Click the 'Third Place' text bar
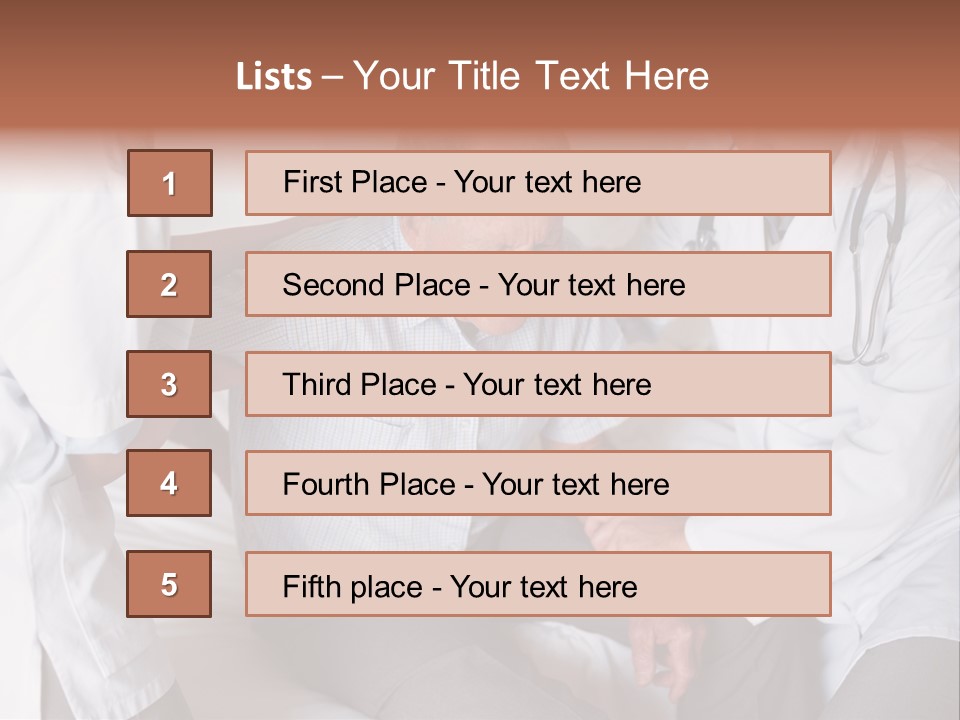Viewport: 960px width, 720px height. click(538, 384)
